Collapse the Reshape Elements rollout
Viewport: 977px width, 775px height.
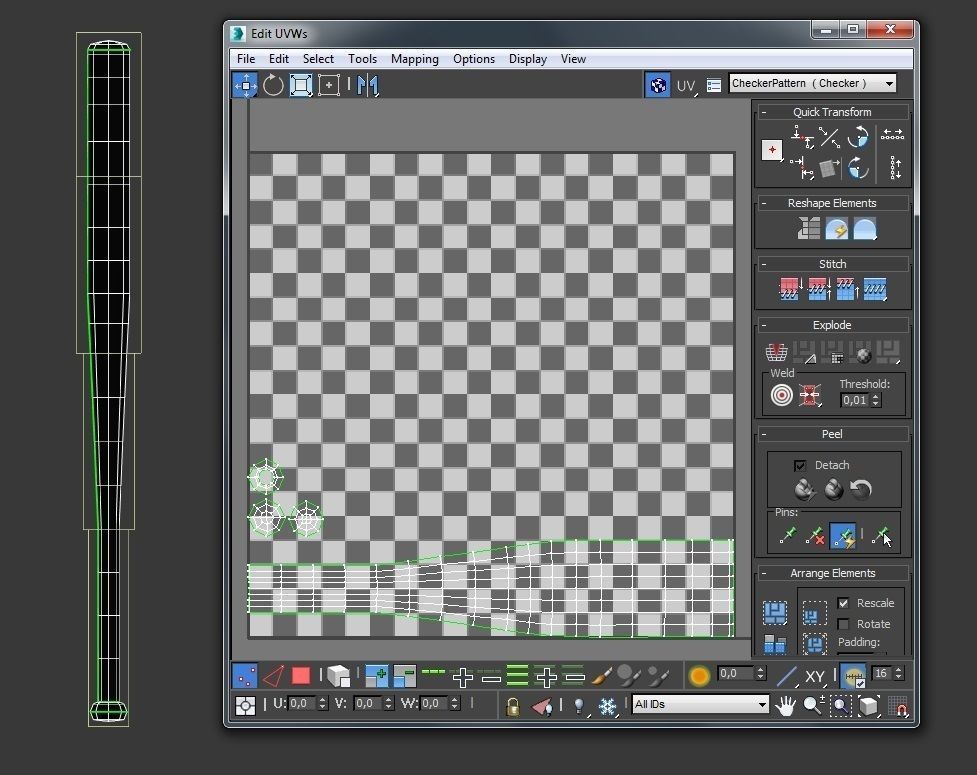[764, 203]
